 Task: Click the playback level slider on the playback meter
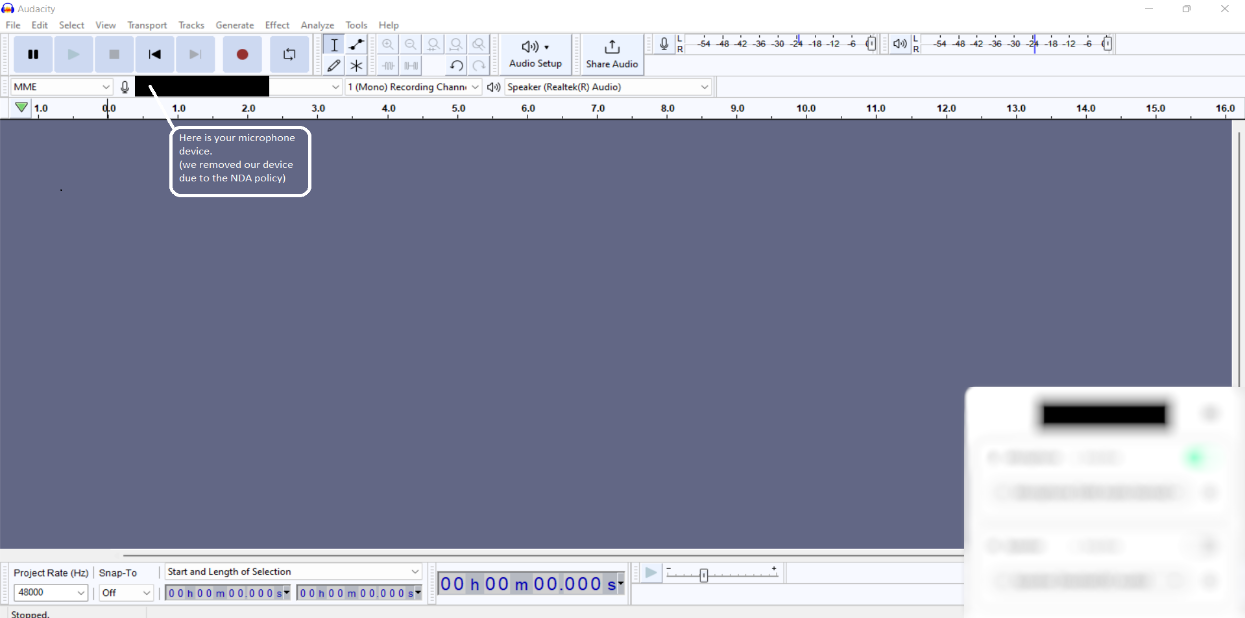click(x=1107, y=44)
